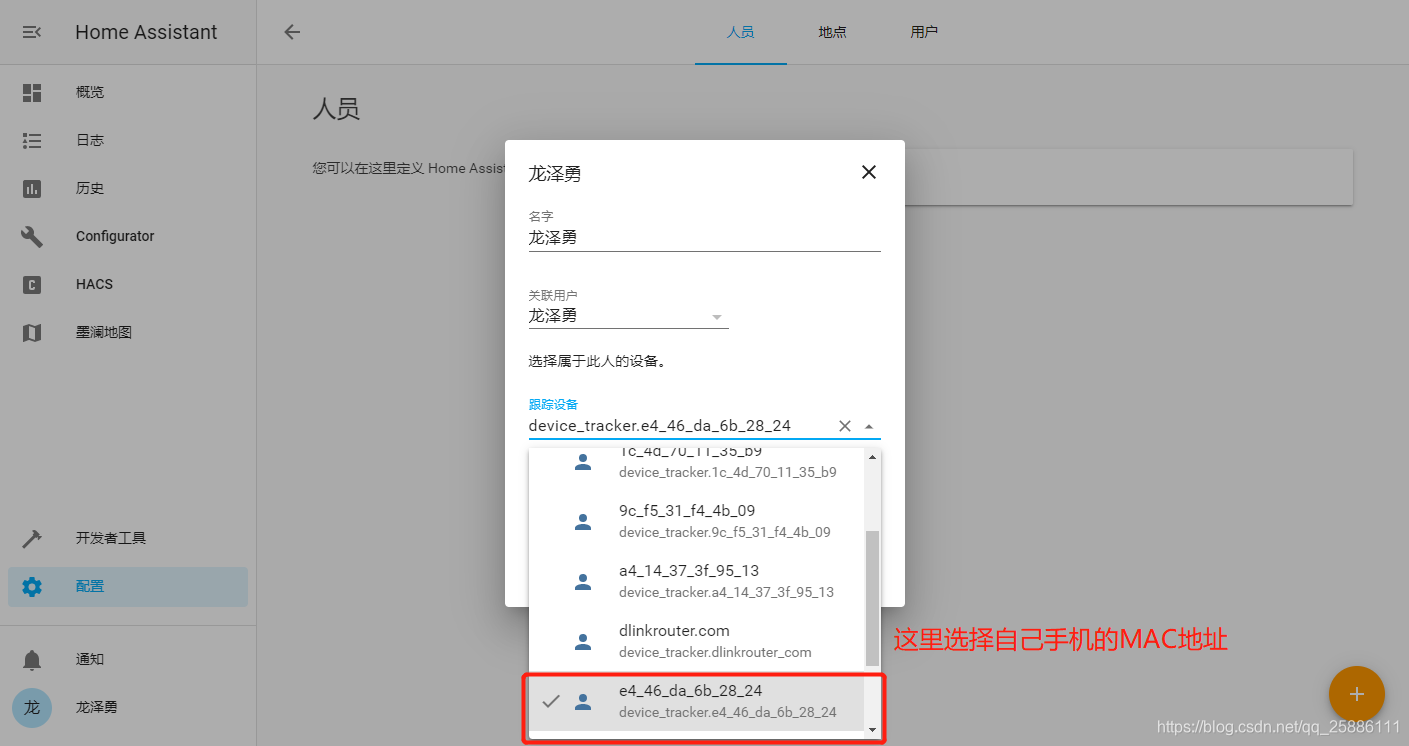Open the 历史 history chart icon

[x=32, y=188]
